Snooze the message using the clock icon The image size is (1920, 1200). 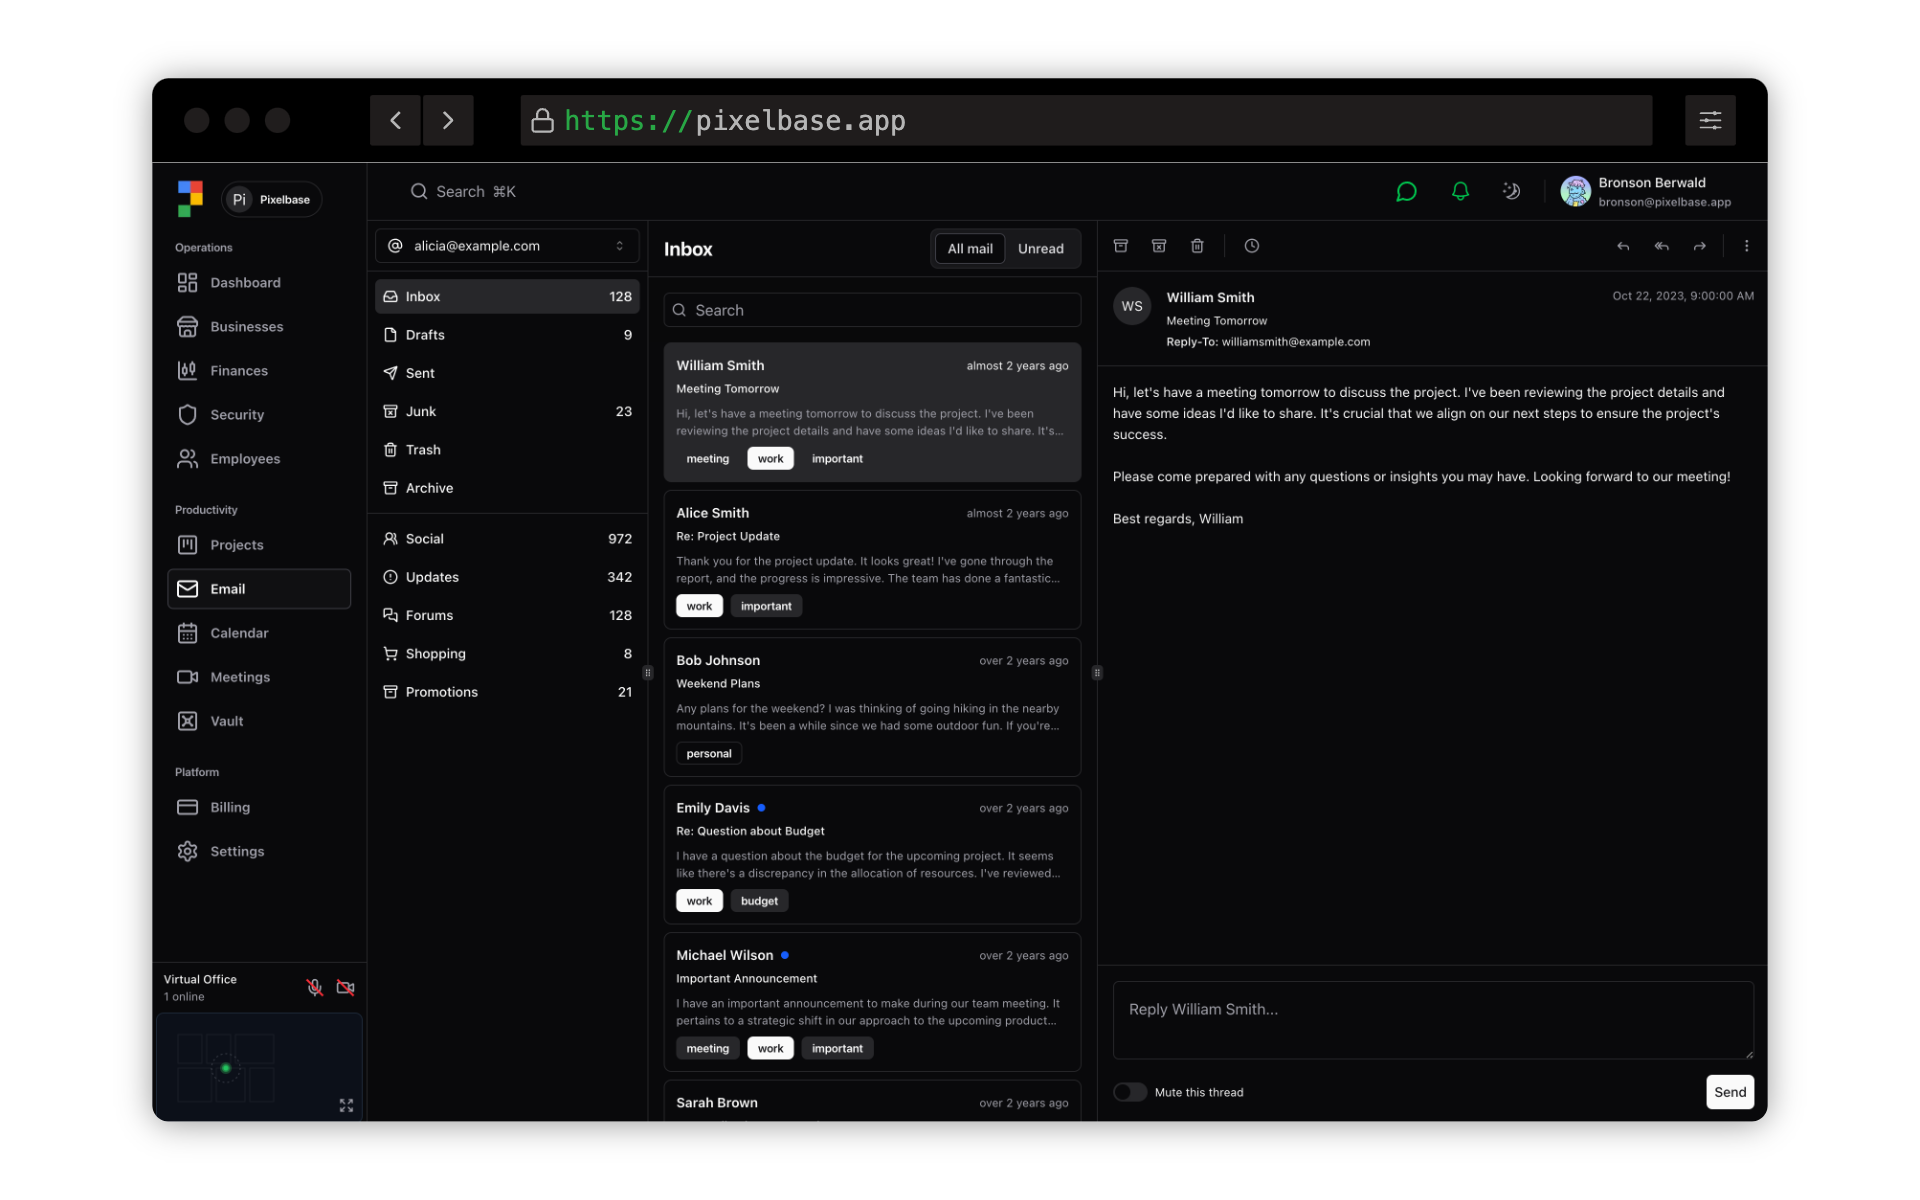click(1252, 246)
